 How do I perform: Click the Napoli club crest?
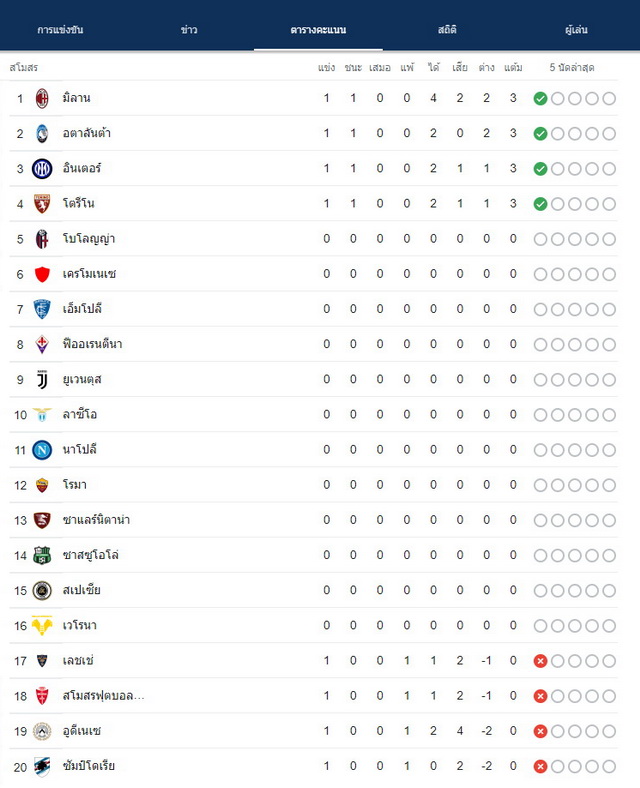(42, 450)
